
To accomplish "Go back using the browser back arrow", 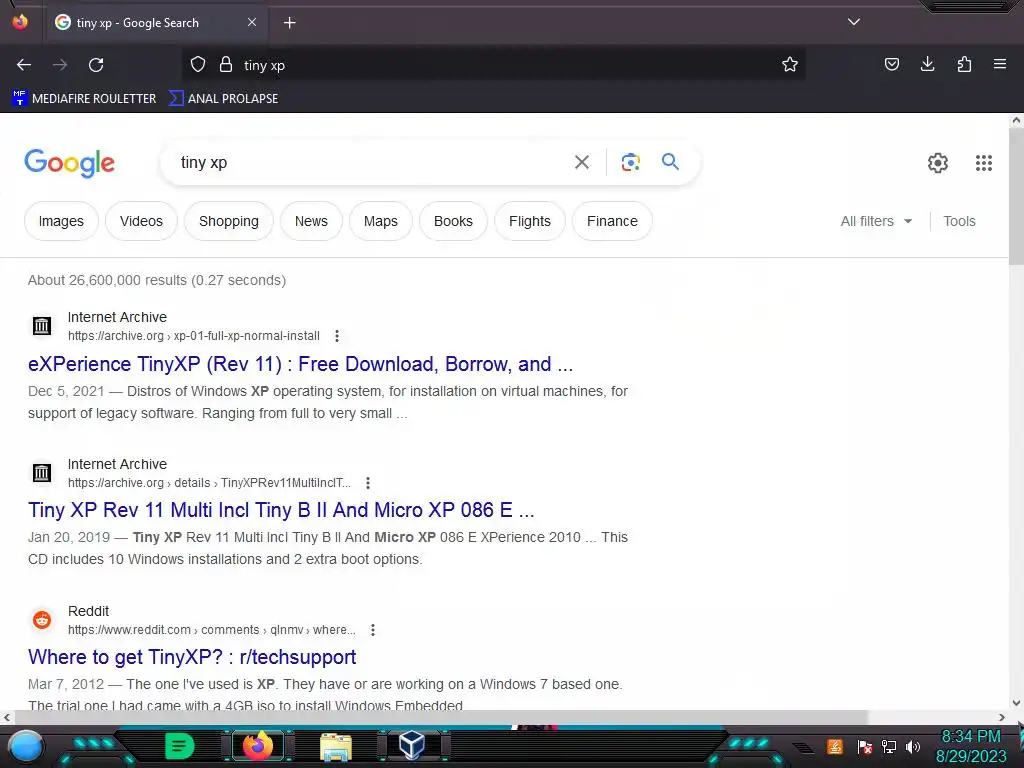I will click(24, 65).
